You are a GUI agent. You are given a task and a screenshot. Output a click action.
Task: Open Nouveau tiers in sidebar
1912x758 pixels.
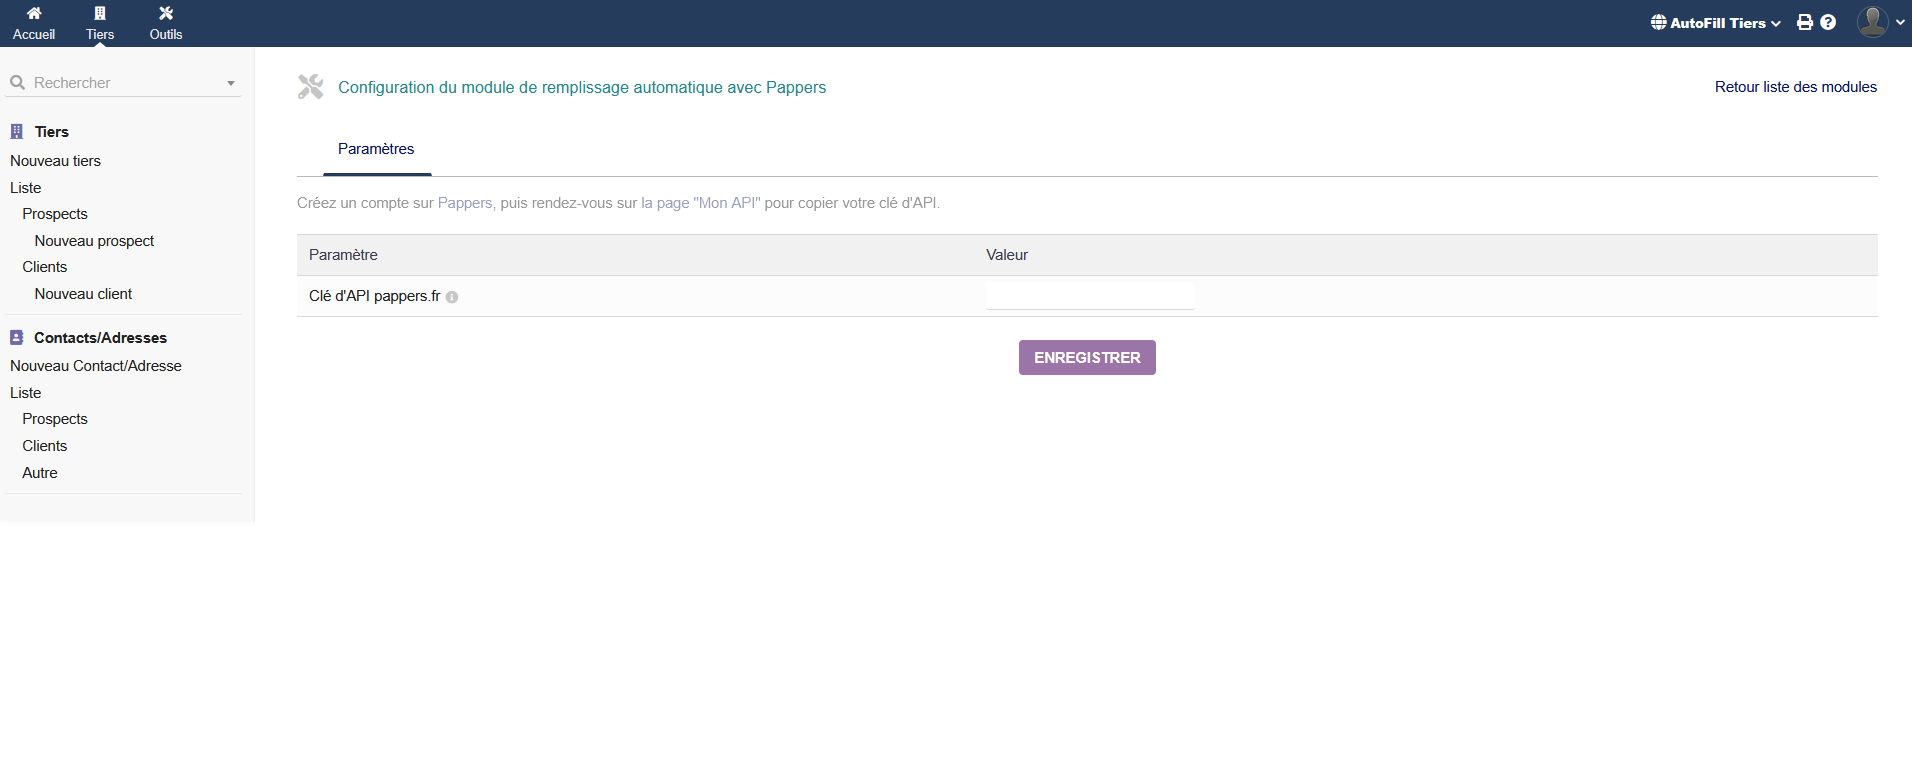click(x=55, y=161)
